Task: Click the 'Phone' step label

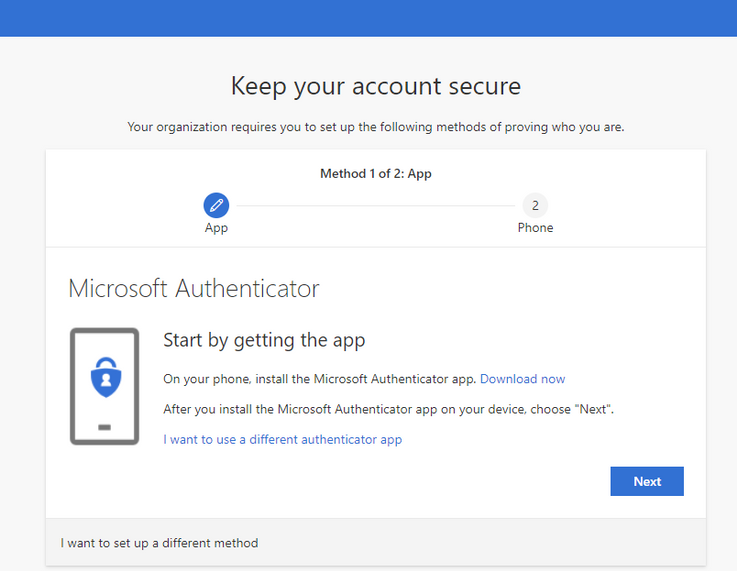Action: pyautogui.click(x=535, y=228)
